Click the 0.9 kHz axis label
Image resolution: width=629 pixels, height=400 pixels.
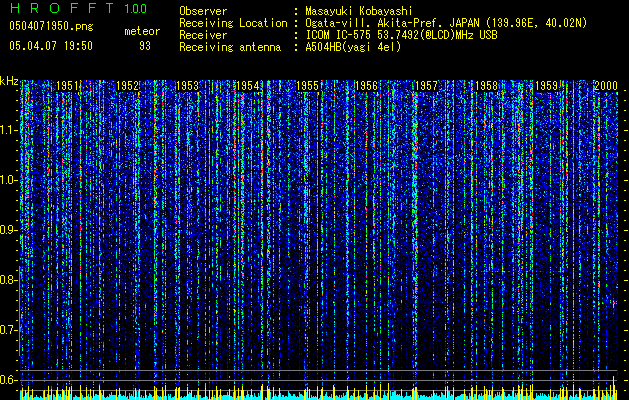(x=7, y=230)
